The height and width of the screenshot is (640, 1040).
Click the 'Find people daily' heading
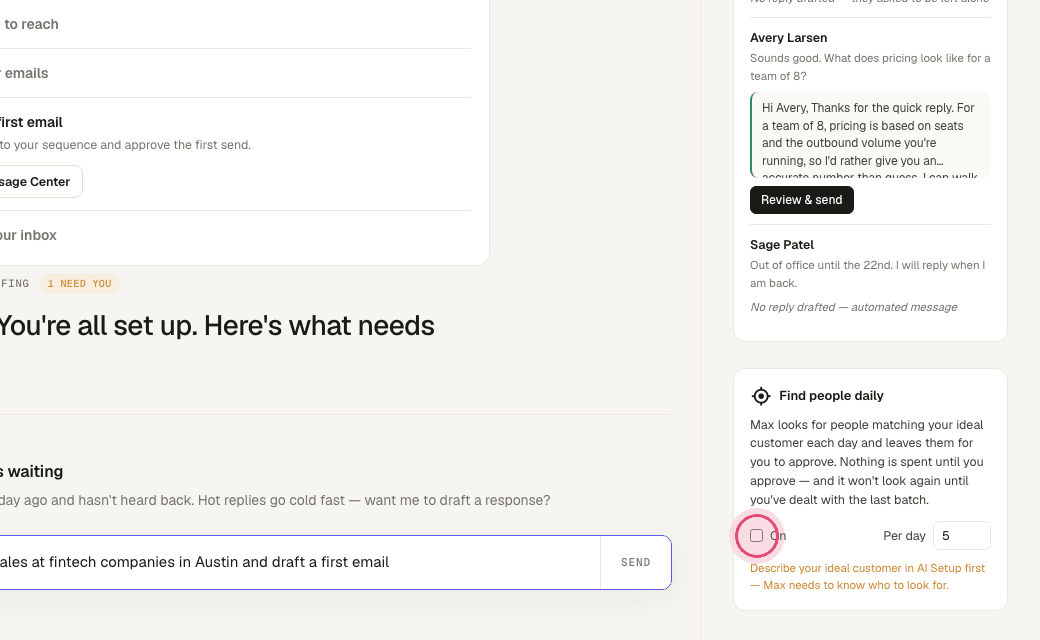tap(831, 396)
